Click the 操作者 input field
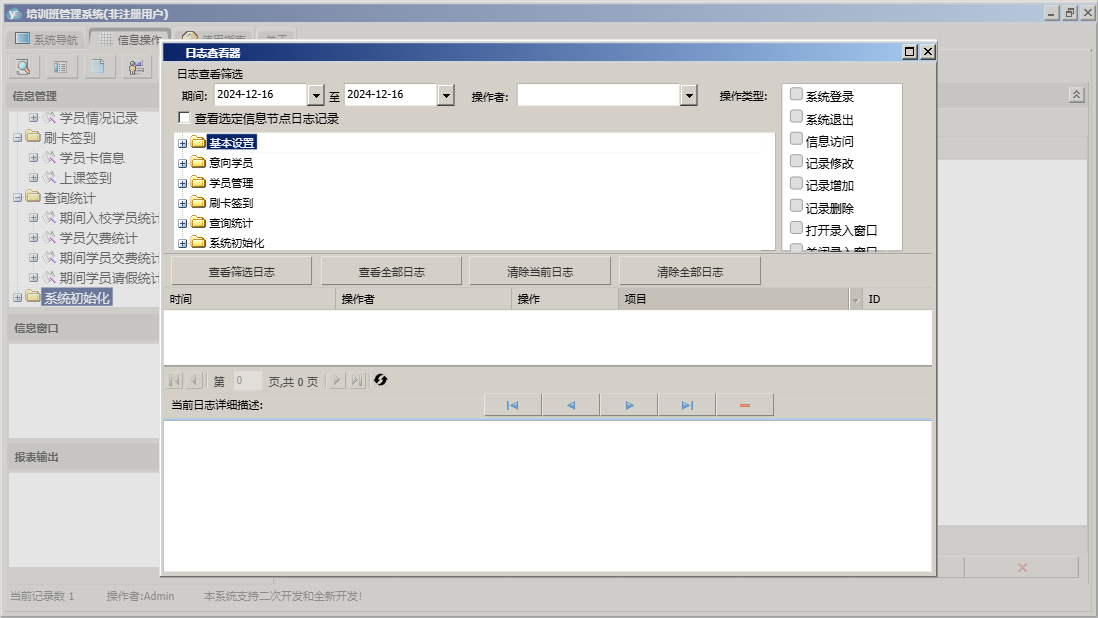The height and width of the screenshot is (618, 1098). click(x=599, y=95)
